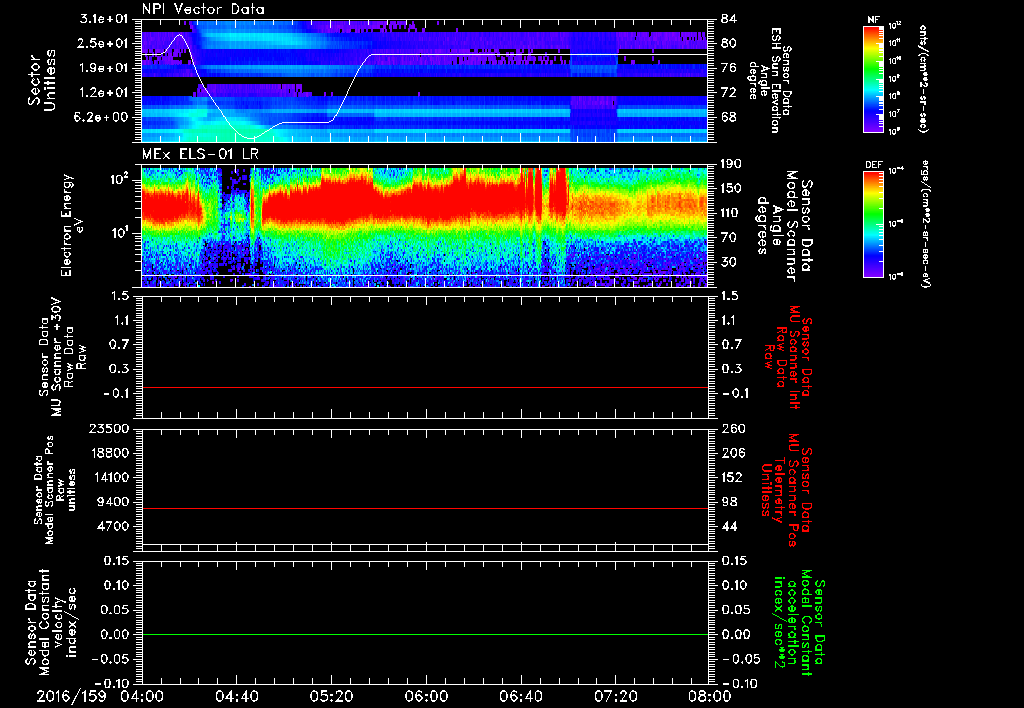Click the "18800" scanner position tick
The width and height of the screenshot is (1024, 708).
(109, 453)
